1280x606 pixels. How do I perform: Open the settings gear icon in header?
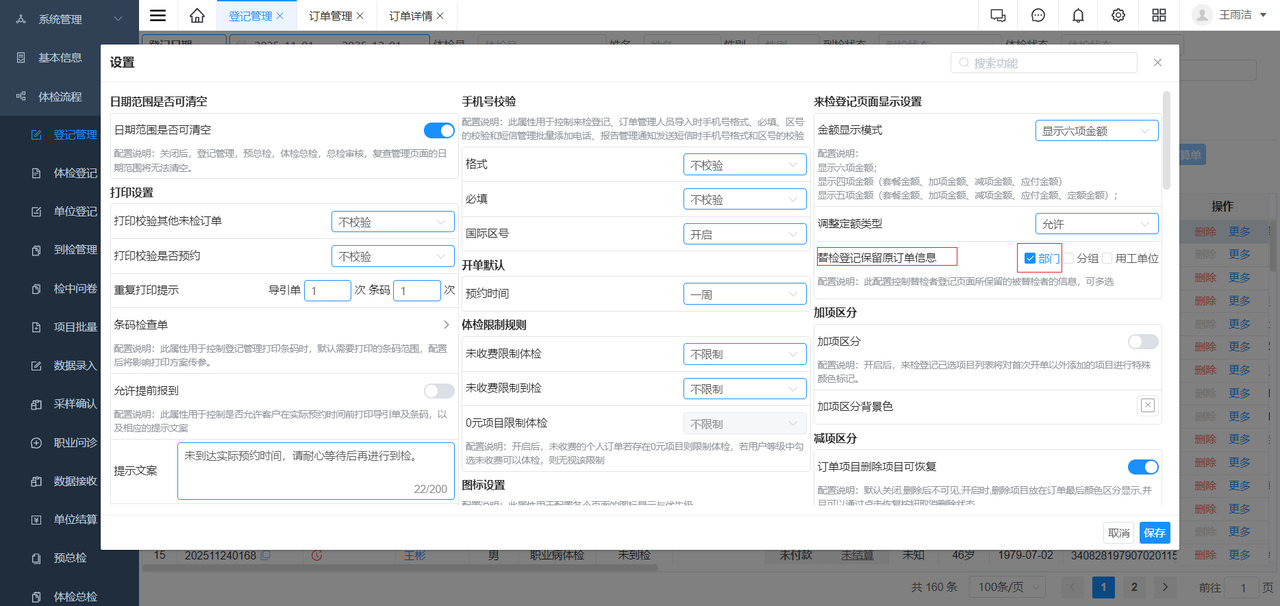[1118, 15]
